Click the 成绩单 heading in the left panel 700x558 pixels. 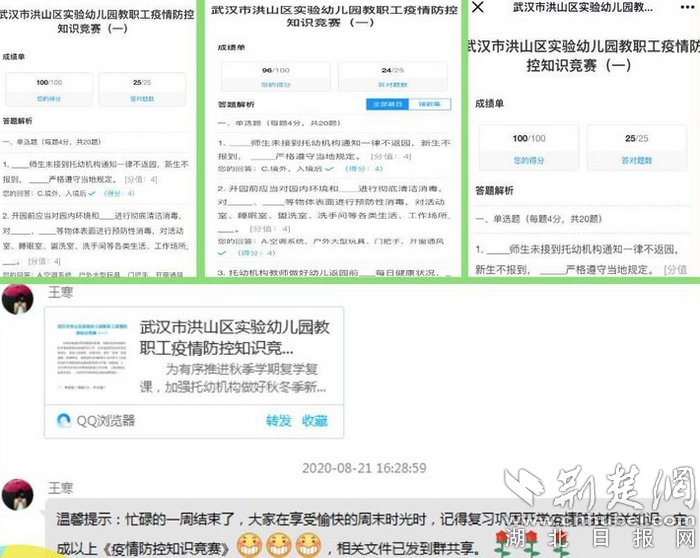(x=14, y=57)
